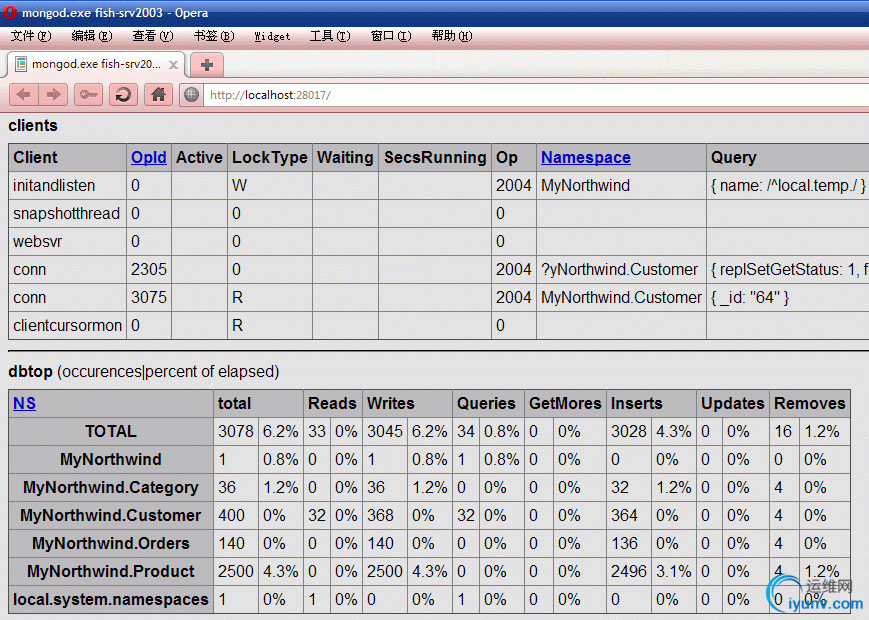Open the 查看(V) menu
Screen dimensions: 869x620
(153, 36)
